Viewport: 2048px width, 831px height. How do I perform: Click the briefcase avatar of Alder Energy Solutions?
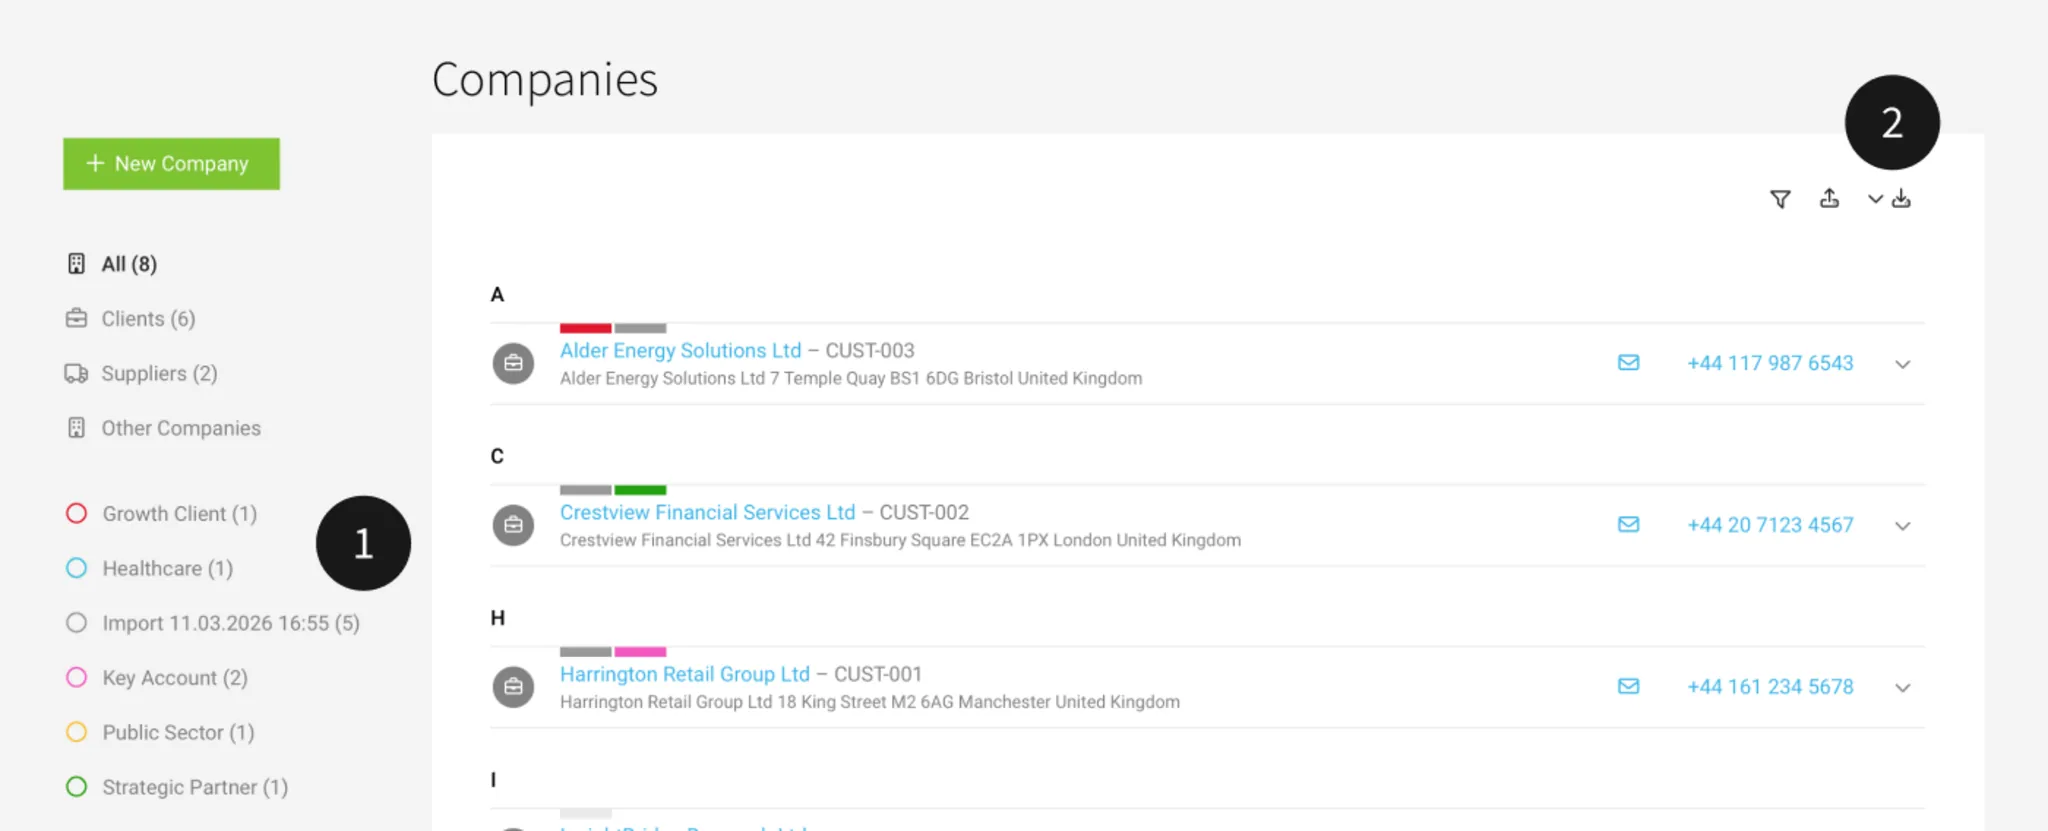click(x=513, y=363)
